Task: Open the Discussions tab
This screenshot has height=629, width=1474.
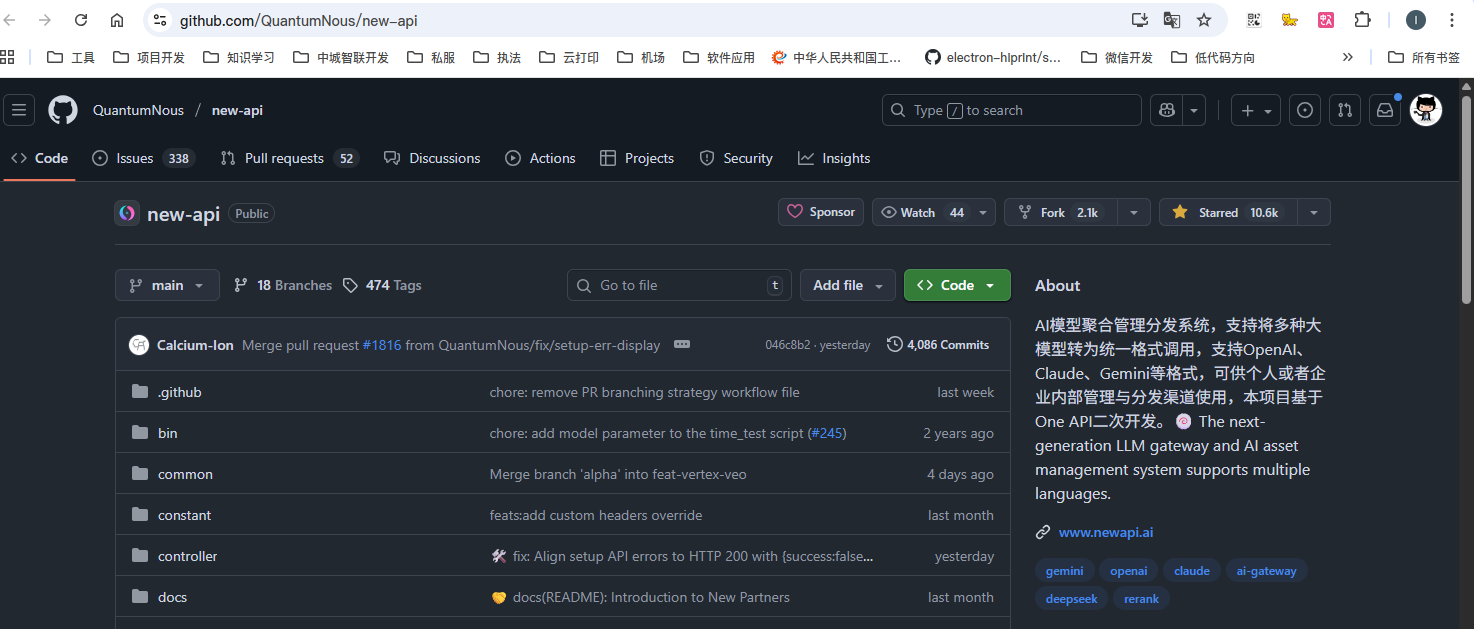Action: click(x=431, y=158)
